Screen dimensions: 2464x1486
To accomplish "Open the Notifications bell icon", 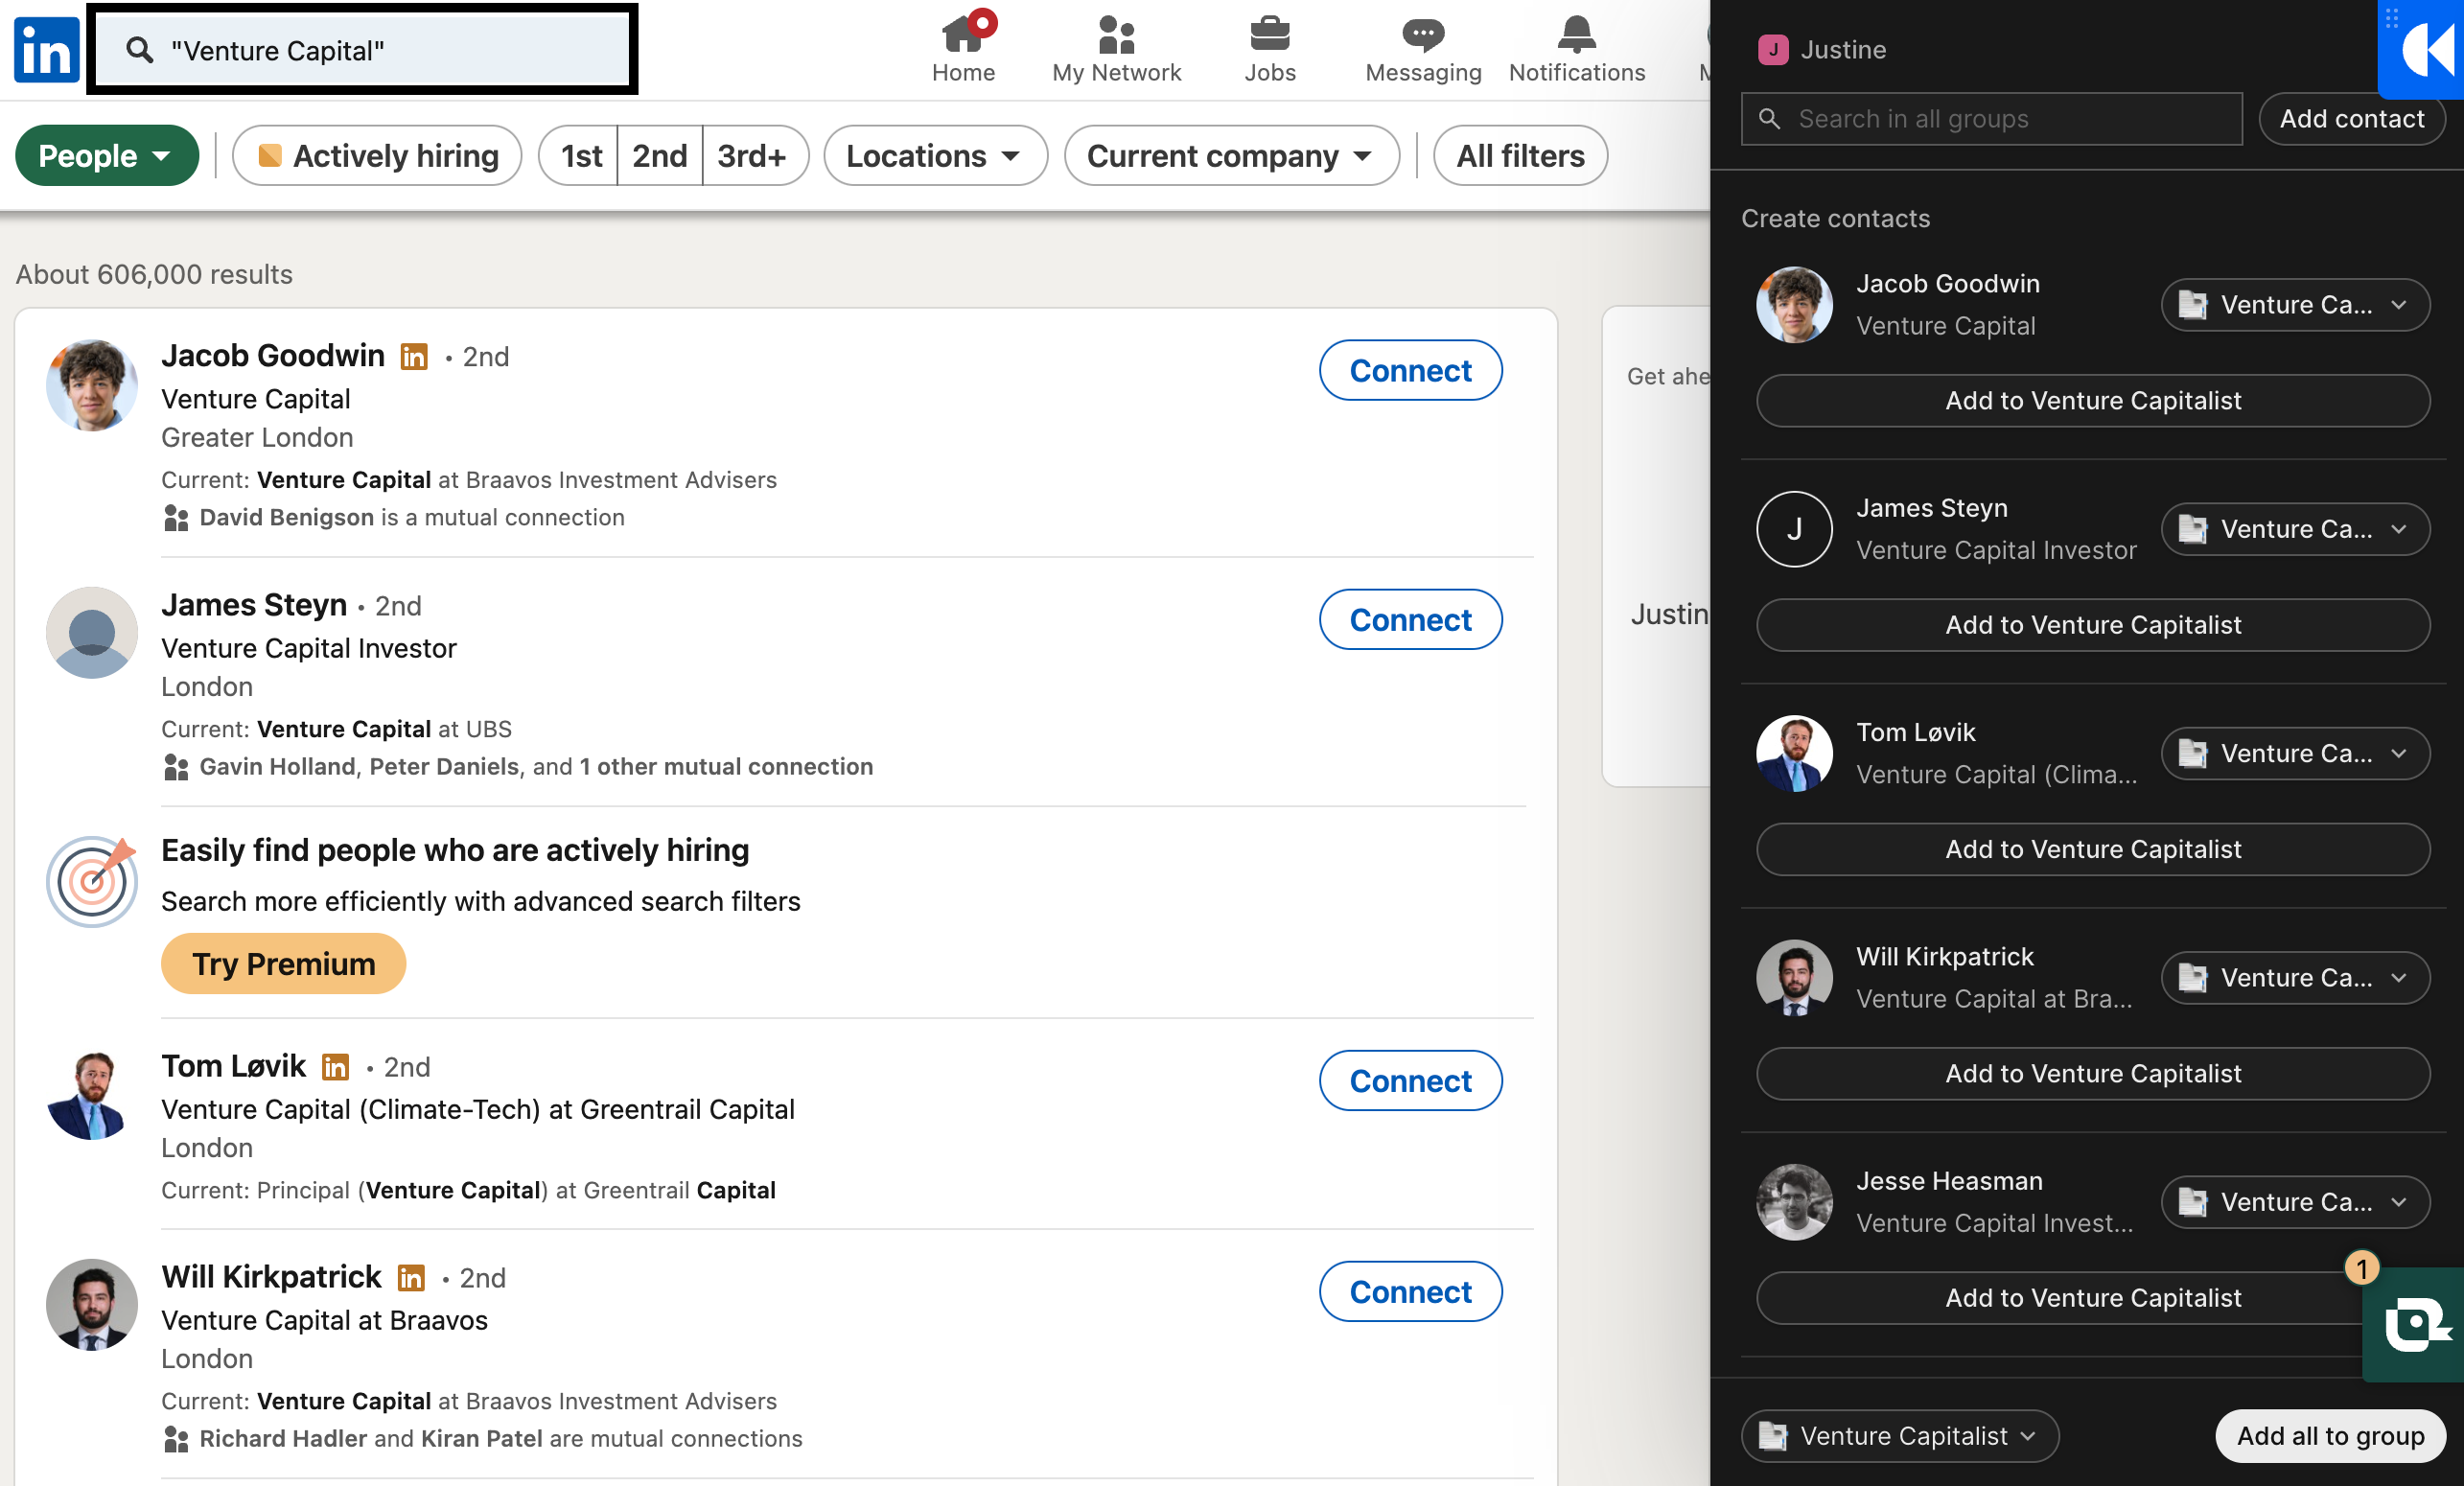I will point(1576,35).
